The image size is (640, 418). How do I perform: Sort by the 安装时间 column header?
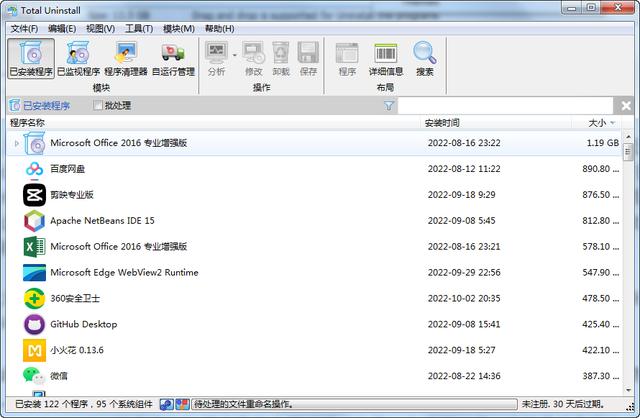point(496,123)
